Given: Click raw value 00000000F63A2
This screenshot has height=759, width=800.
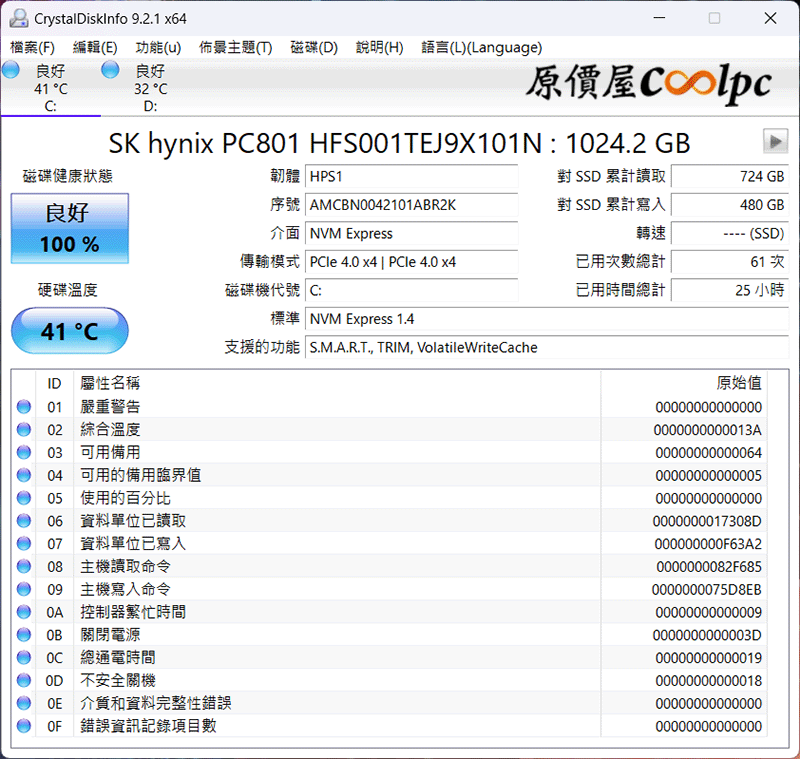Looking at the screenshot, I should click(x=708, y=544).
